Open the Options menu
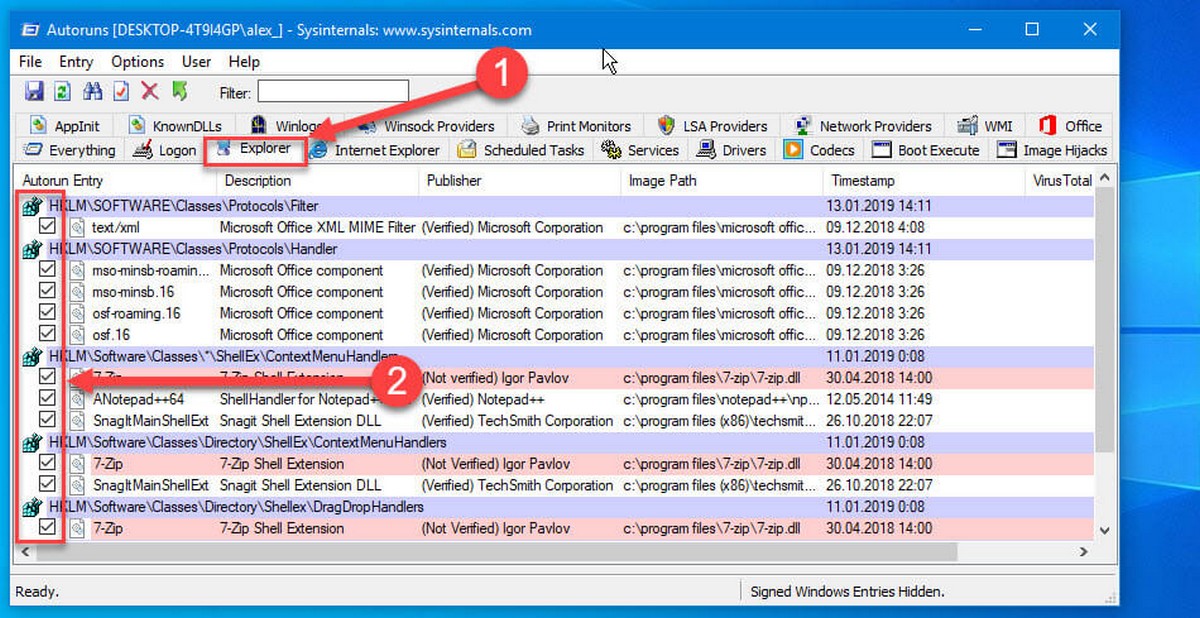The width and height of the screenshot is (1200, 618). point(138,62)
